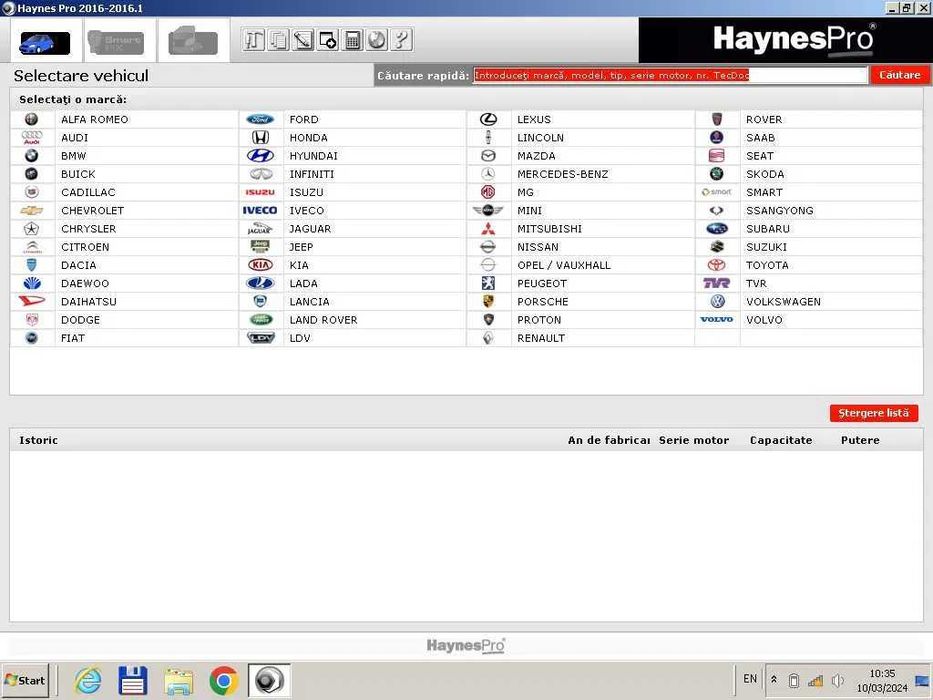Click the EN language indicator
The image size is (933, 700).
pos(750,679)
